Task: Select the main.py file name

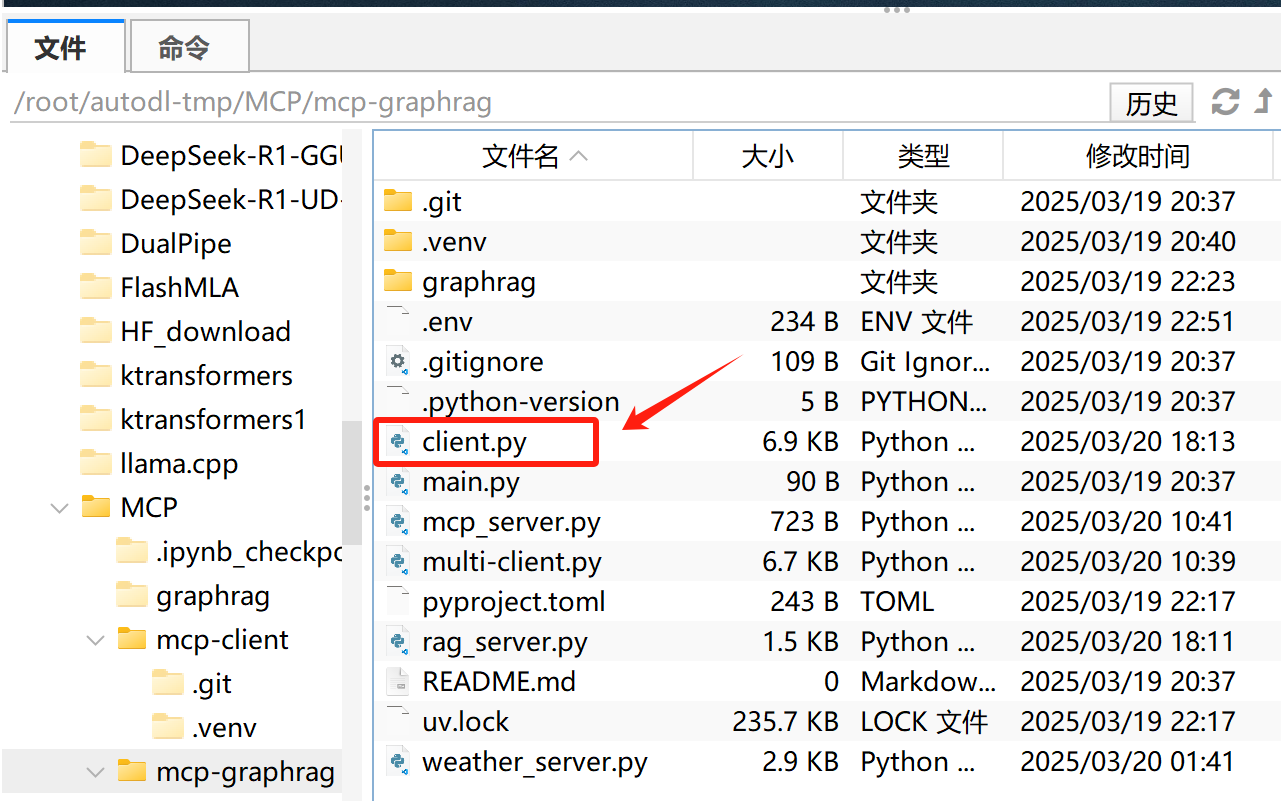Action: tap(471, 482)
